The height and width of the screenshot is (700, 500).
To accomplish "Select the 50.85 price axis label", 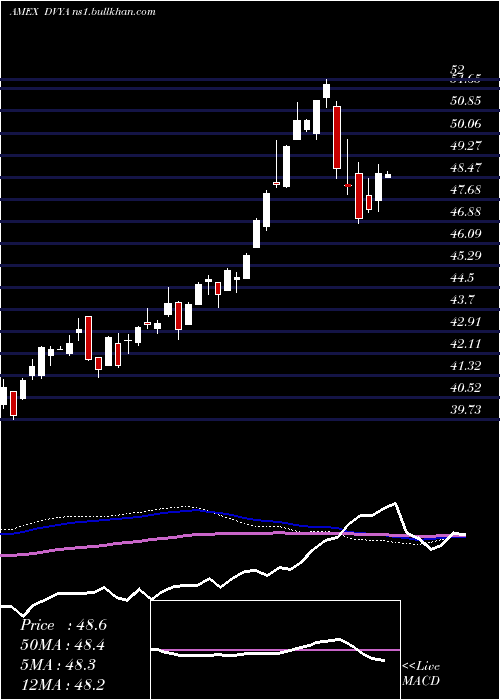I will tap(466, 101).
